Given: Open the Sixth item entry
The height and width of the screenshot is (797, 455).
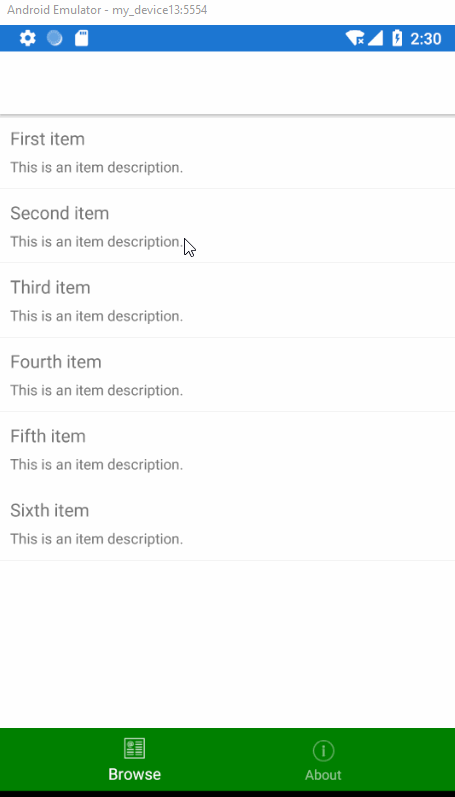Looking at the screenshot, I should click(227, 524).
